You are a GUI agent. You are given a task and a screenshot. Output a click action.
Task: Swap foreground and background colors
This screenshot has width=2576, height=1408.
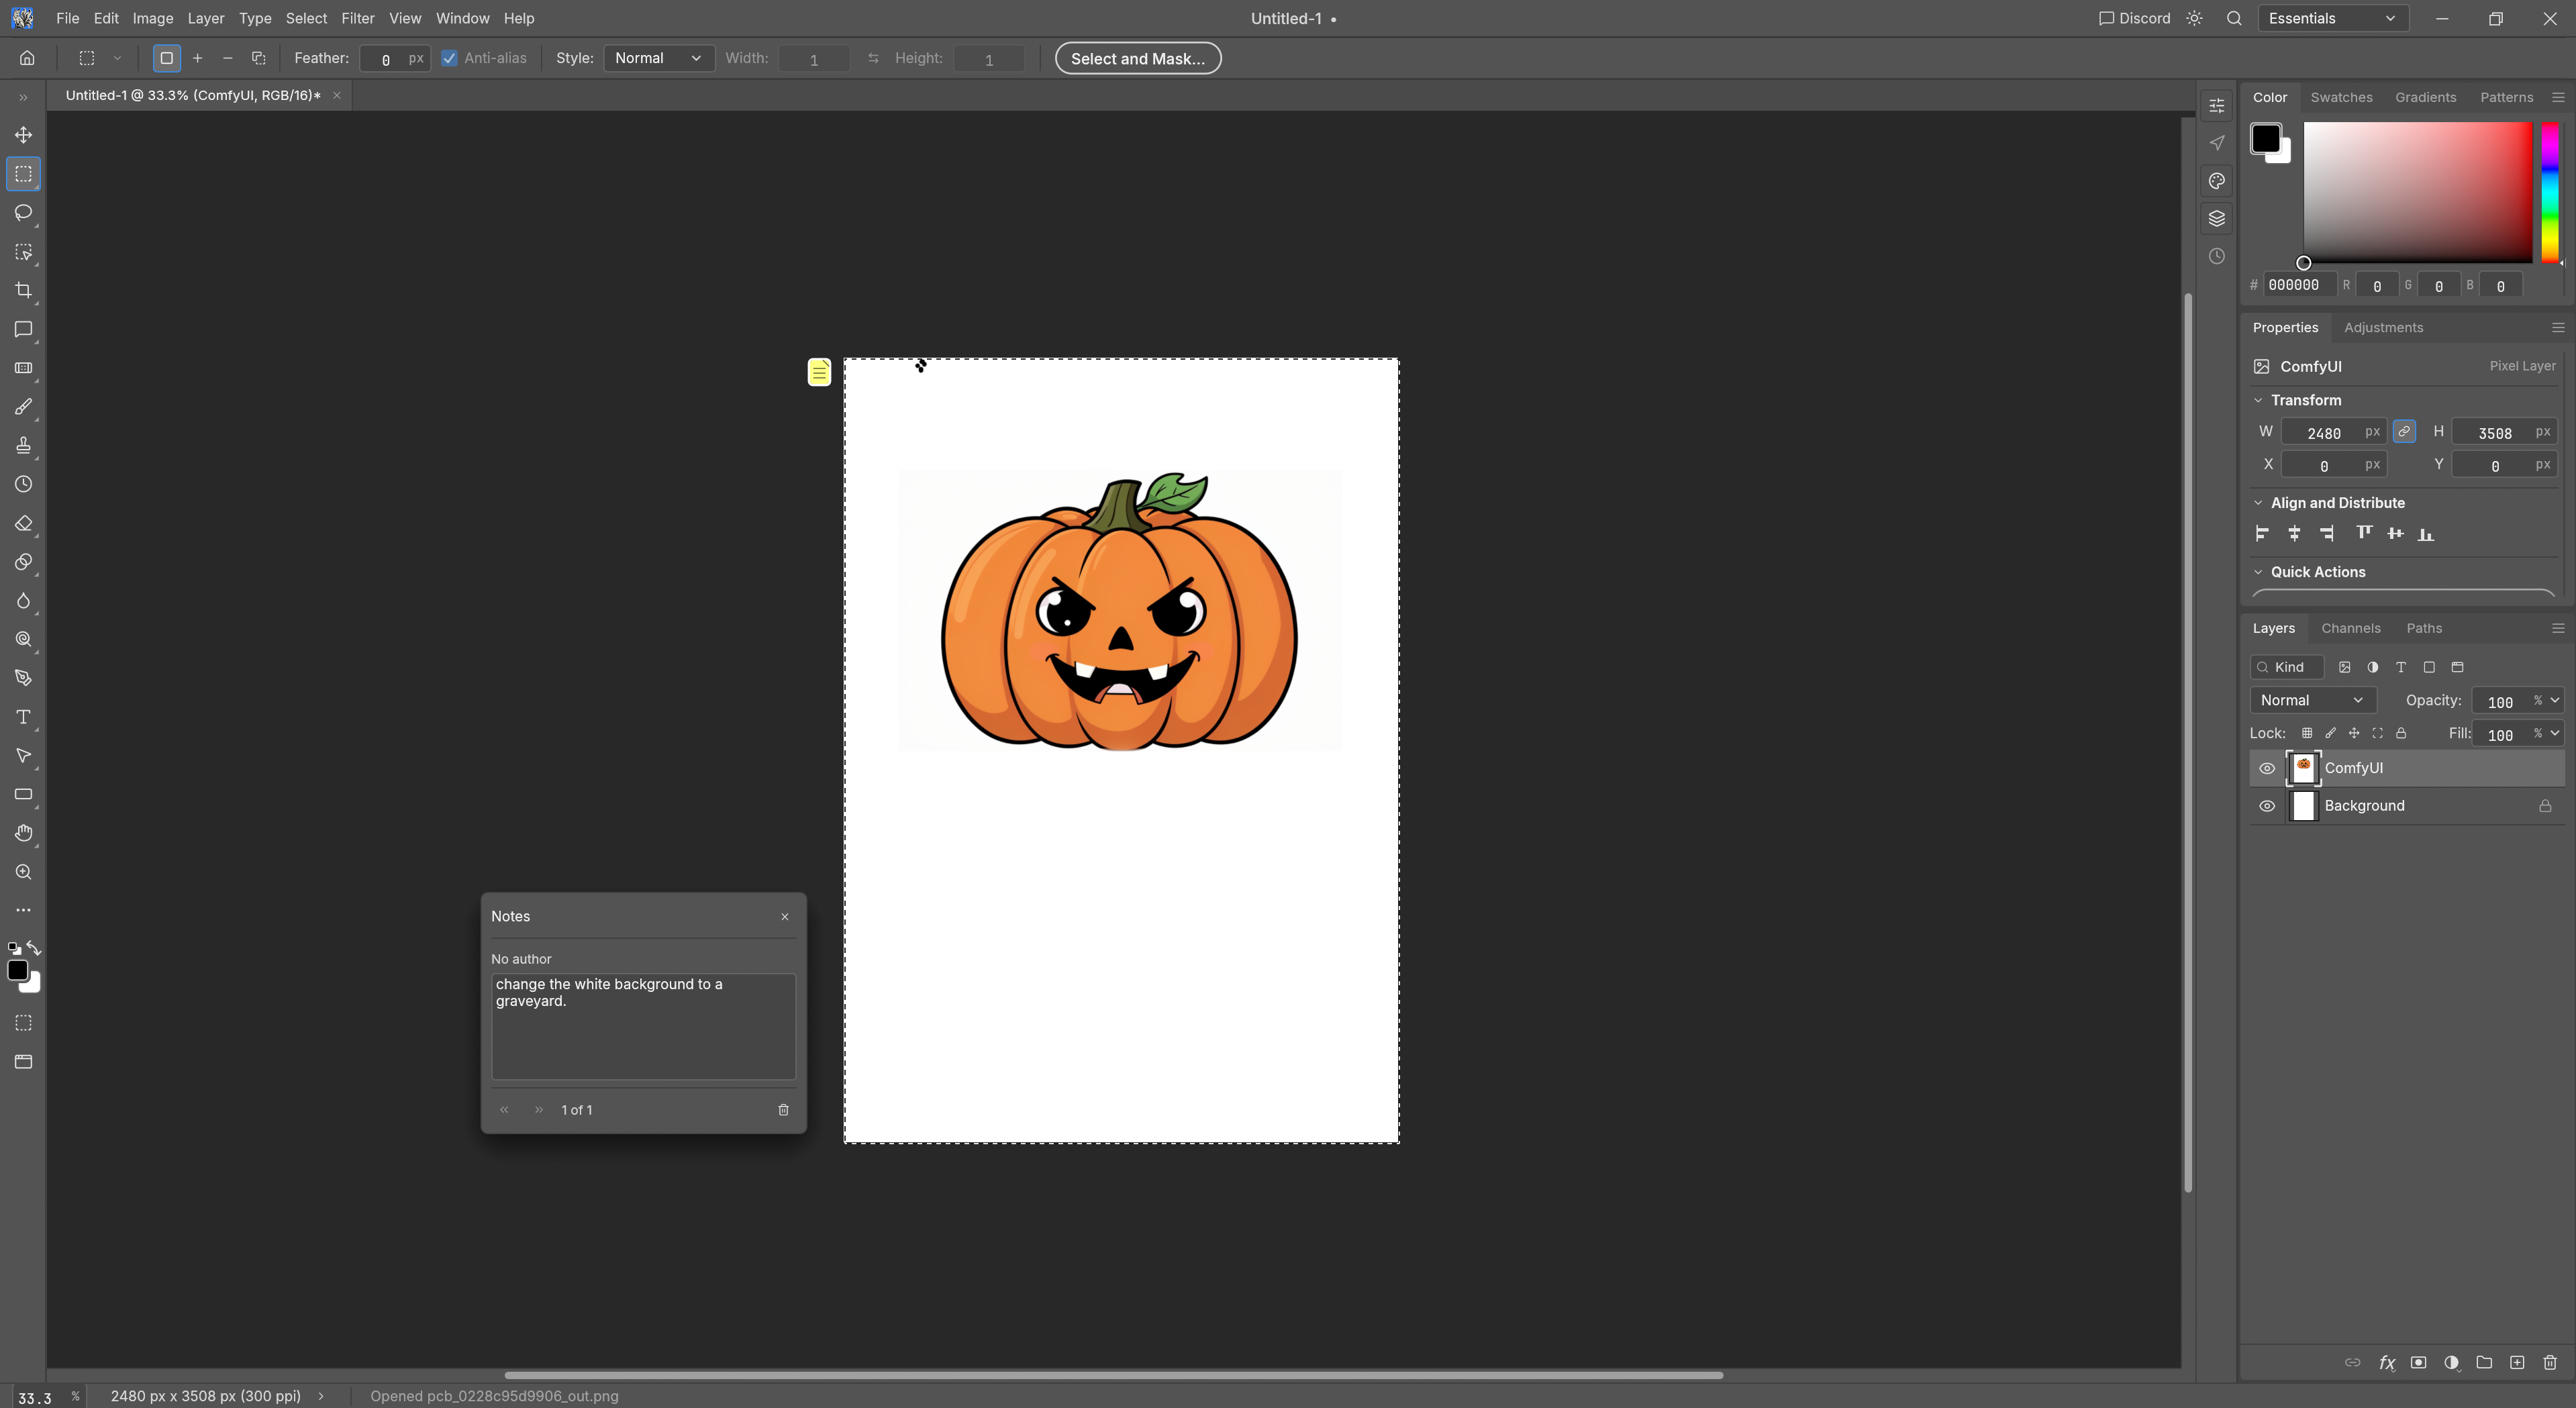(x=34, y=947)
